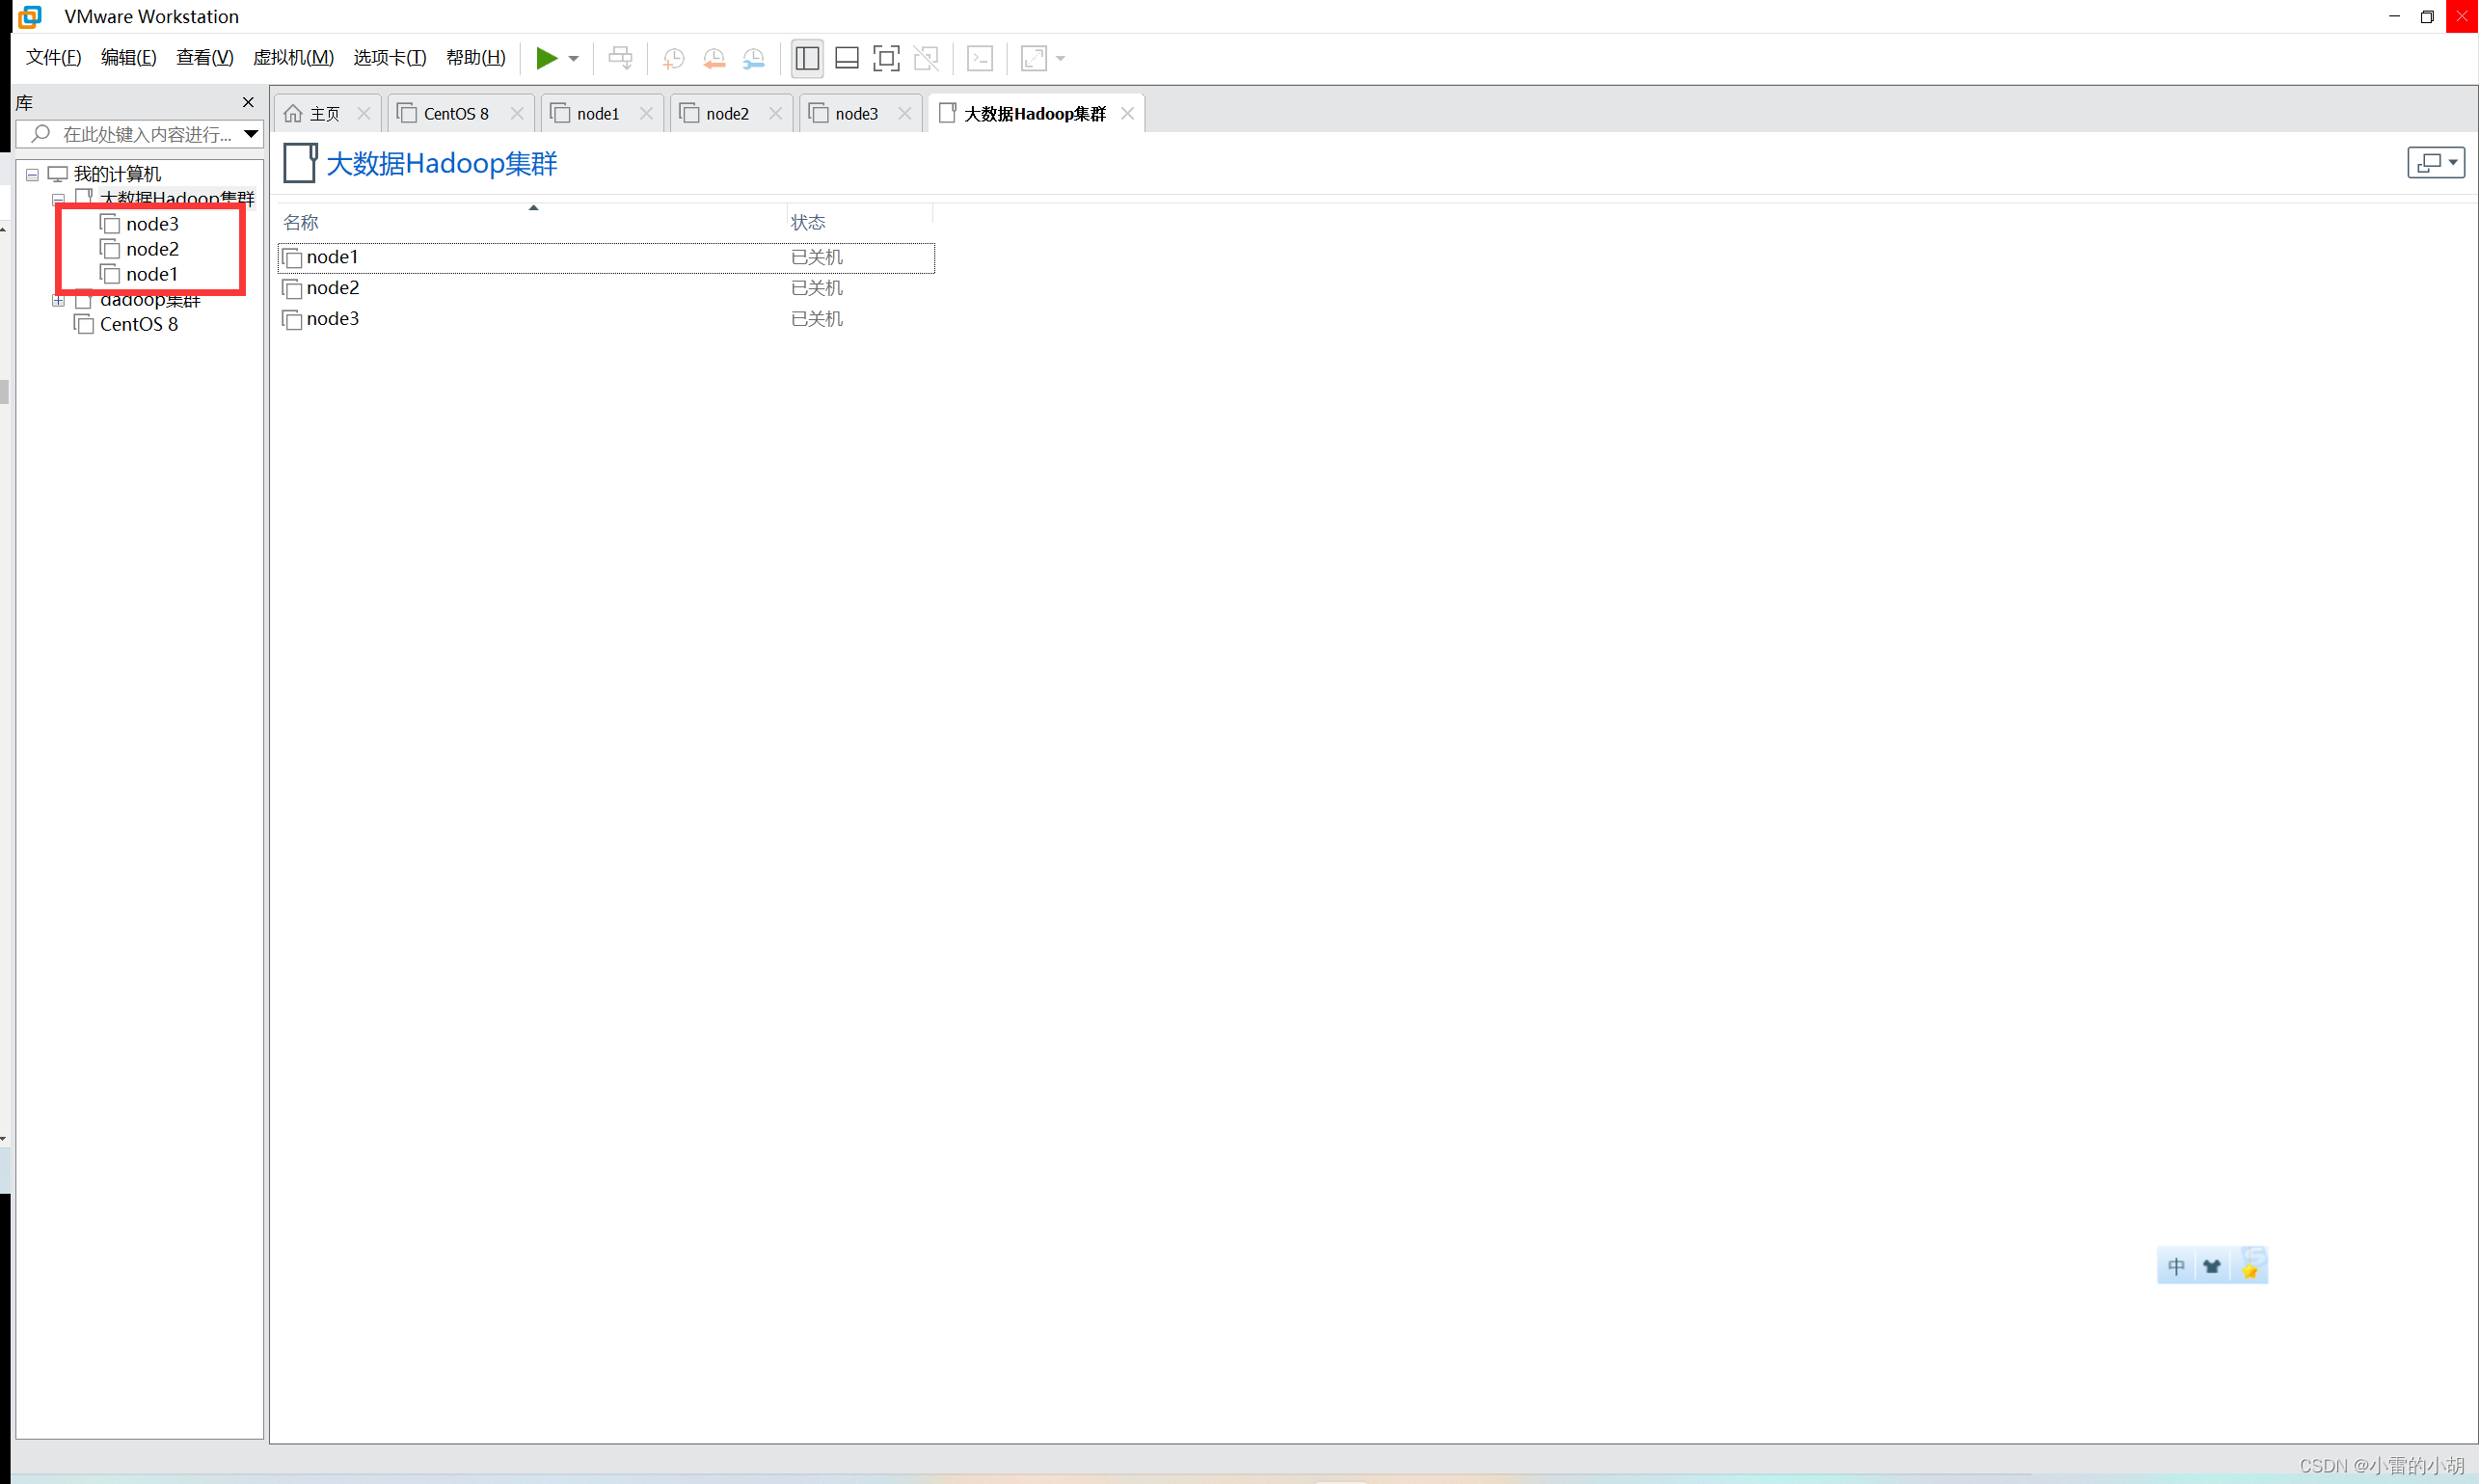
Task: Close the 大数据Hadoop集群 tab
Action: [x=1127, y=114]
